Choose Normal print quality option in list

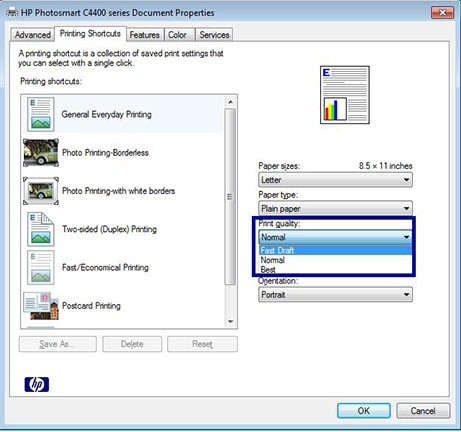coord(335,260)
